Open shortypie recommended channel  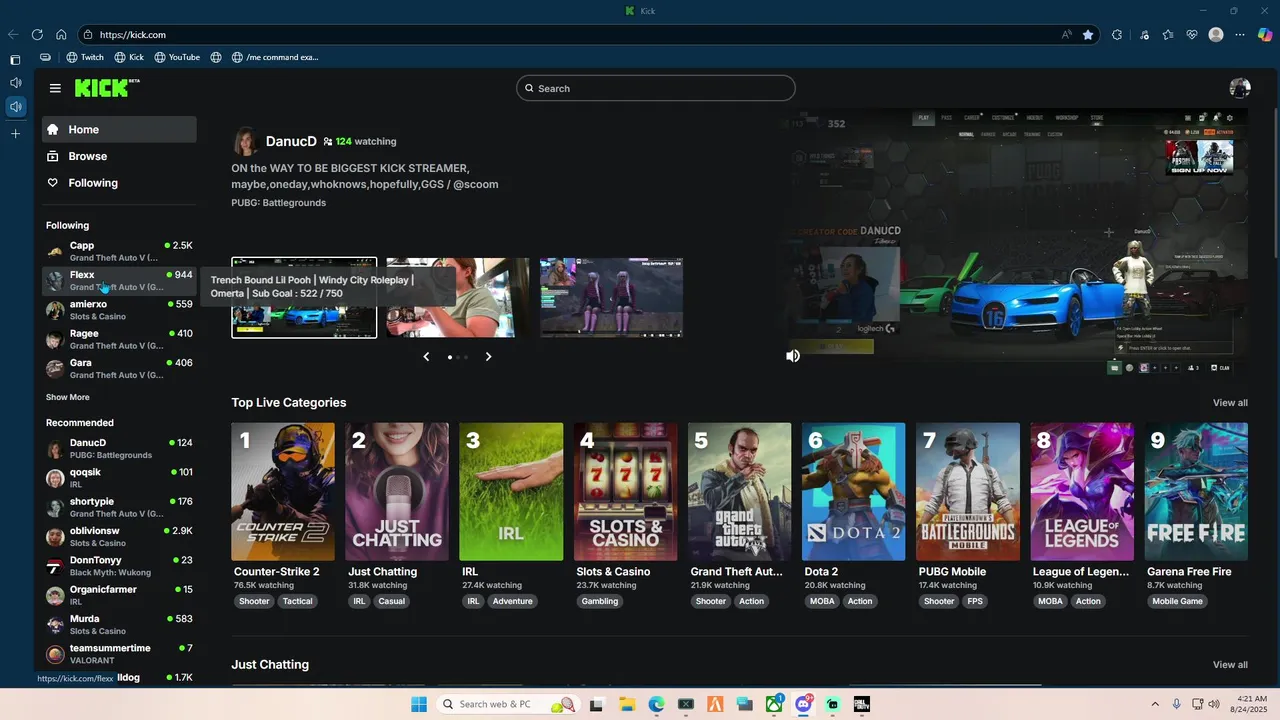[x=119, y=507]
